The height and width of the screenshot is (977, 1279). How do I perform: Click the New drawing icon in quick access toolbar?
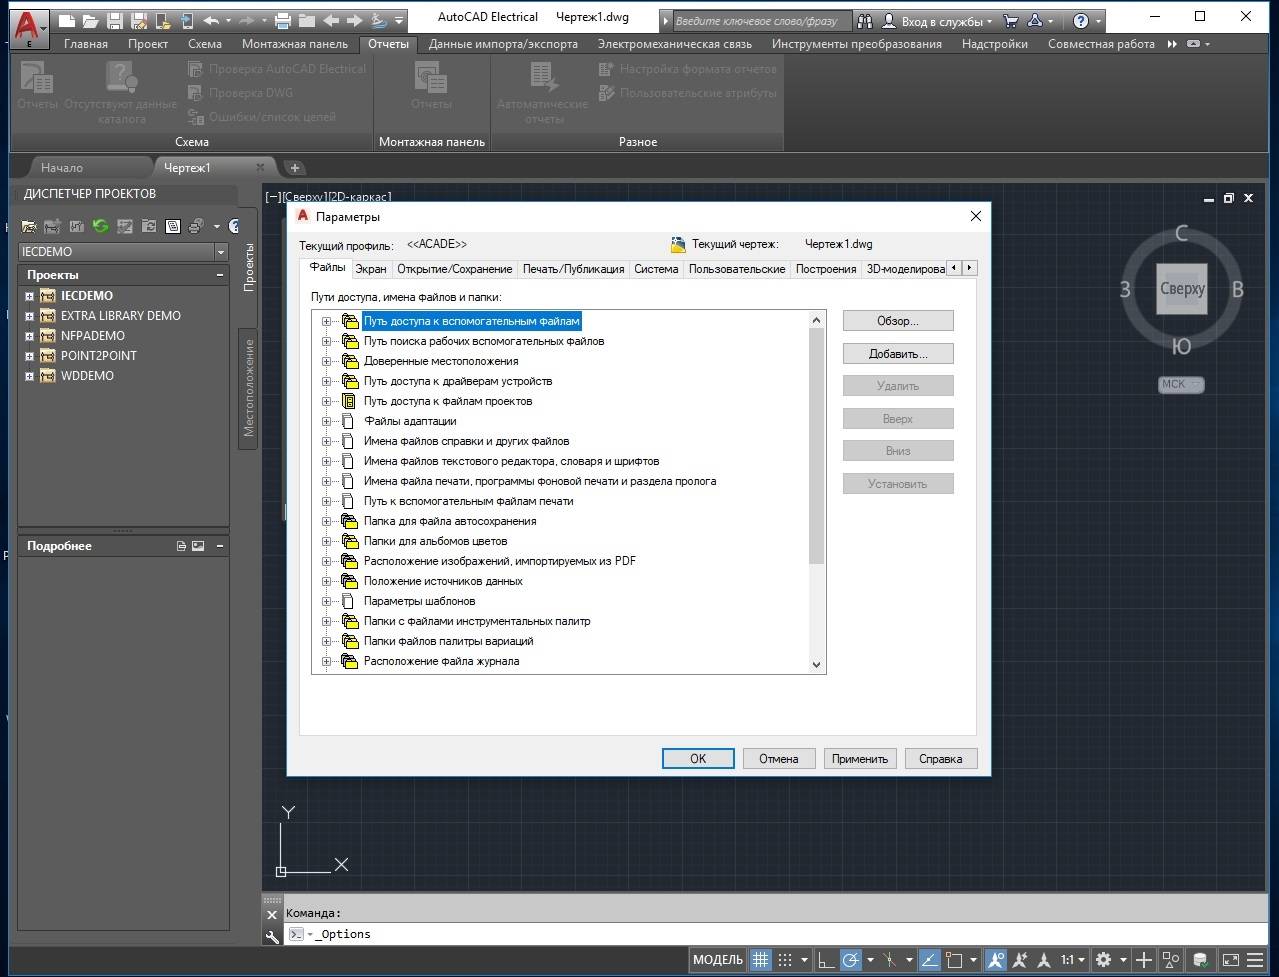point(67,20)
